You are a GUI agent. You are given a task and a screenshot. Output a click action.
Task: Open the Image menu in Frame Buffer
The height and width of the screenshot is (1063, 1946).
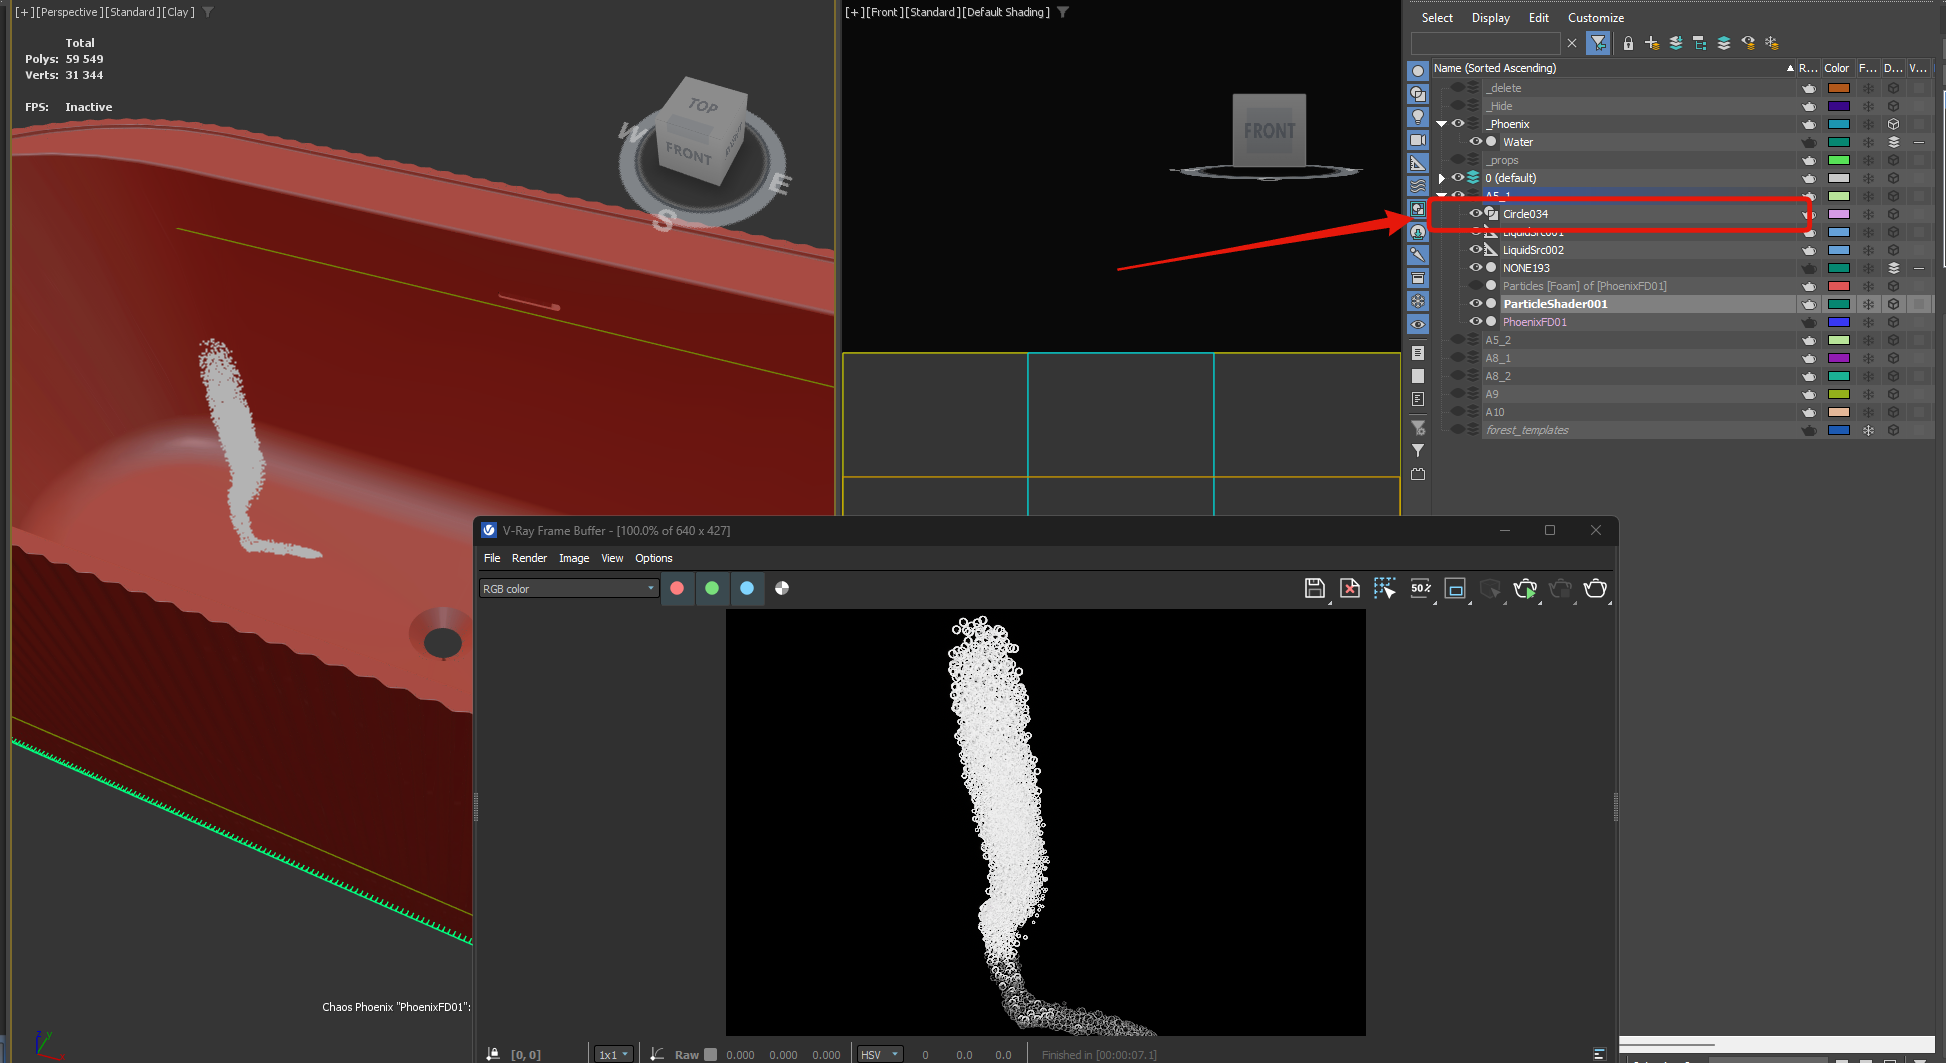pyautogui.click(x=574, y=558)
